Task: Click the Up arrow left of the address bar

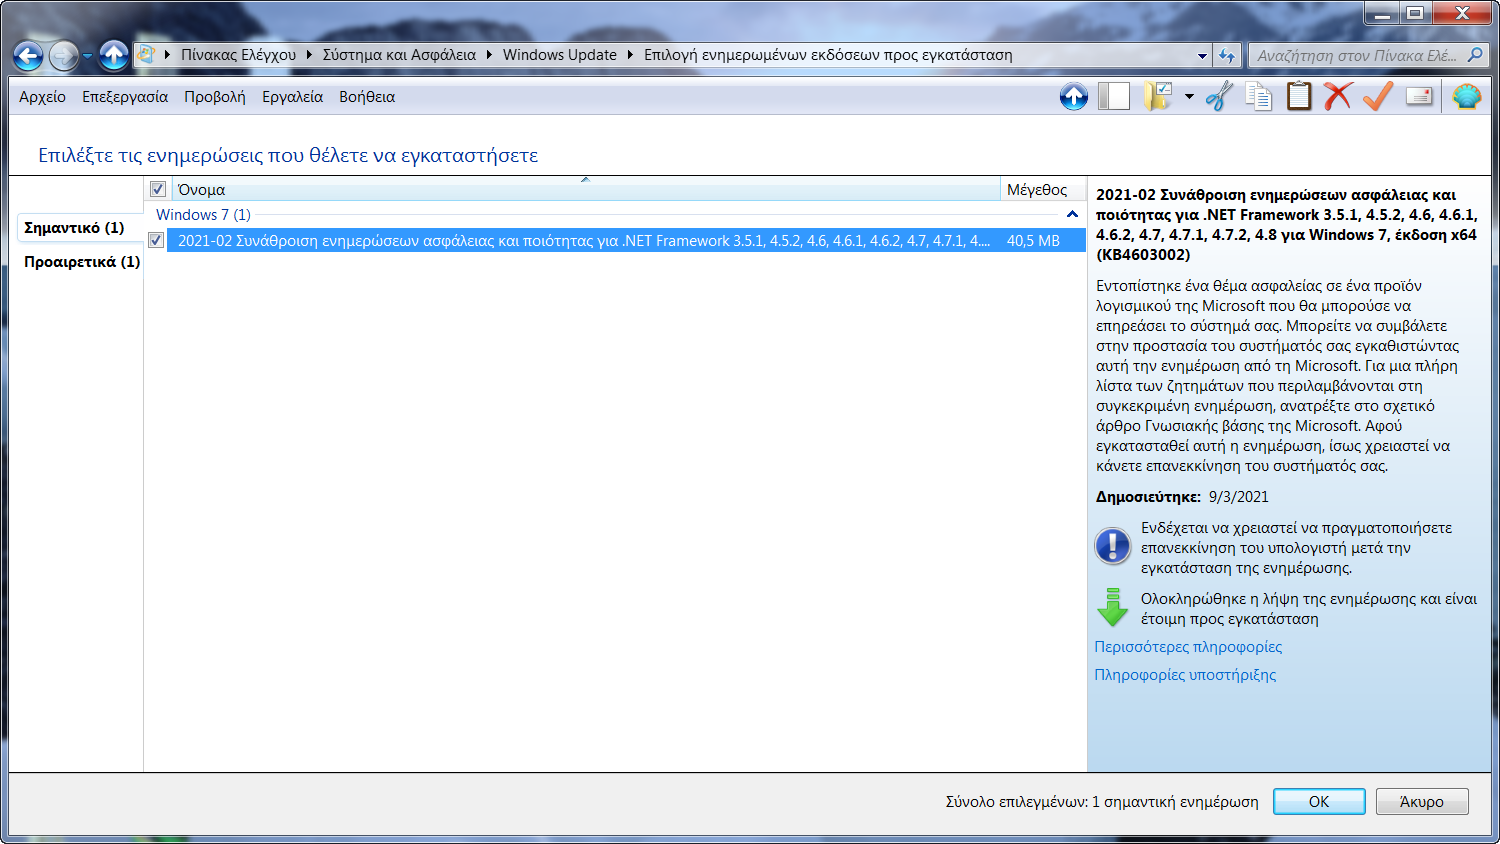Action: [x=114, y=55]
